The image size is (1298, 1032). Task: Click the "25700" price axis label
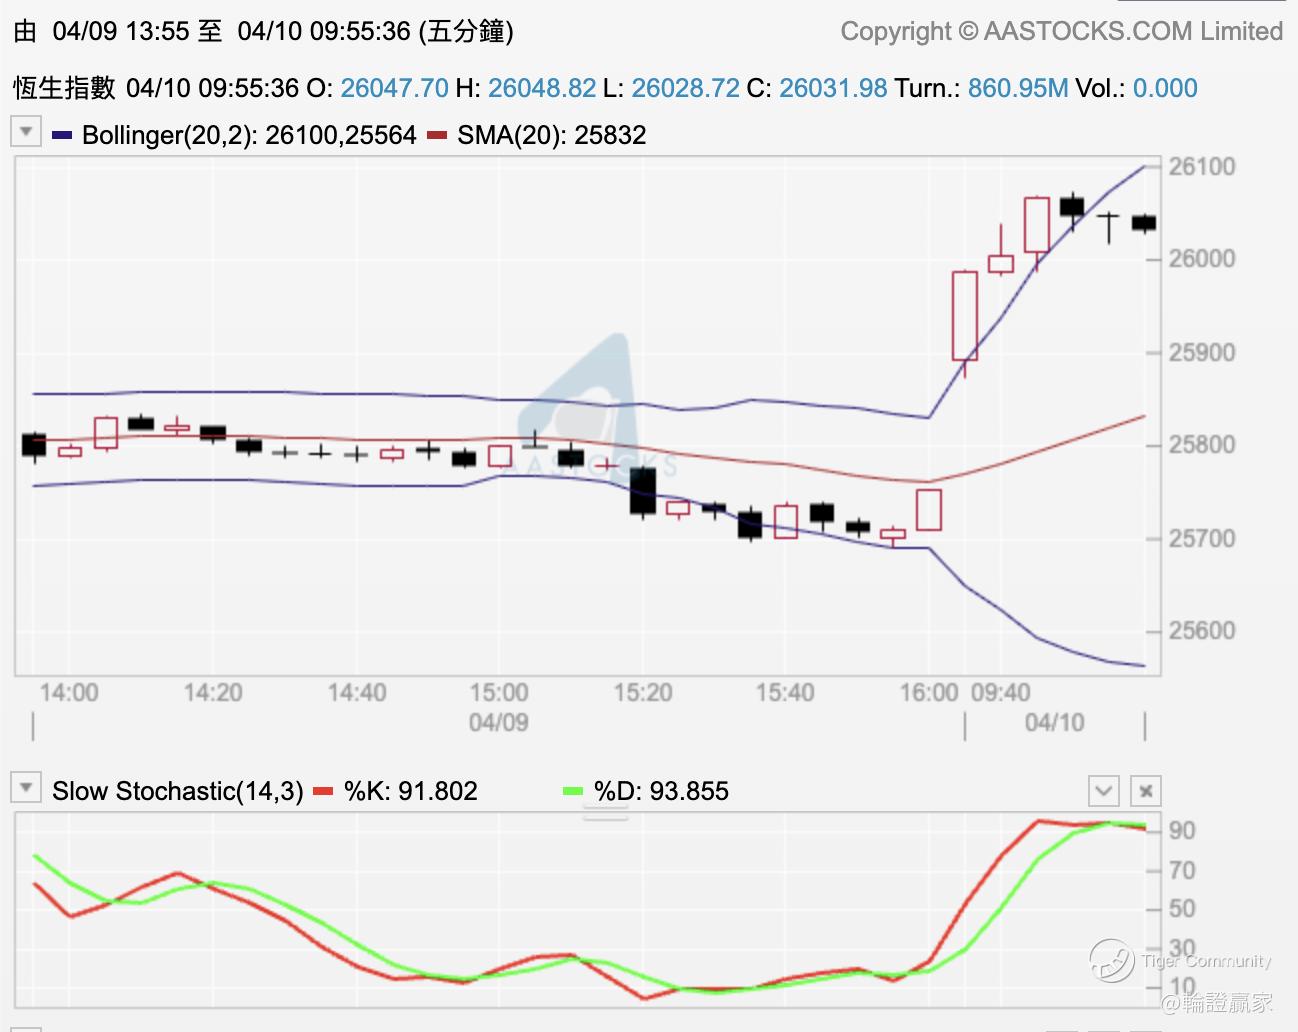[x=1202, y=538]
